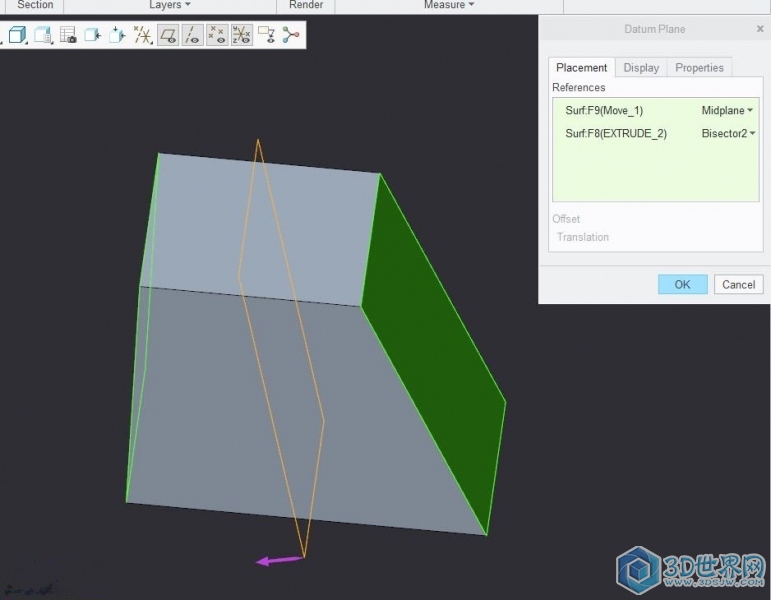Switch to the Display tab
The image size is (771, 600).
(641, 67)
